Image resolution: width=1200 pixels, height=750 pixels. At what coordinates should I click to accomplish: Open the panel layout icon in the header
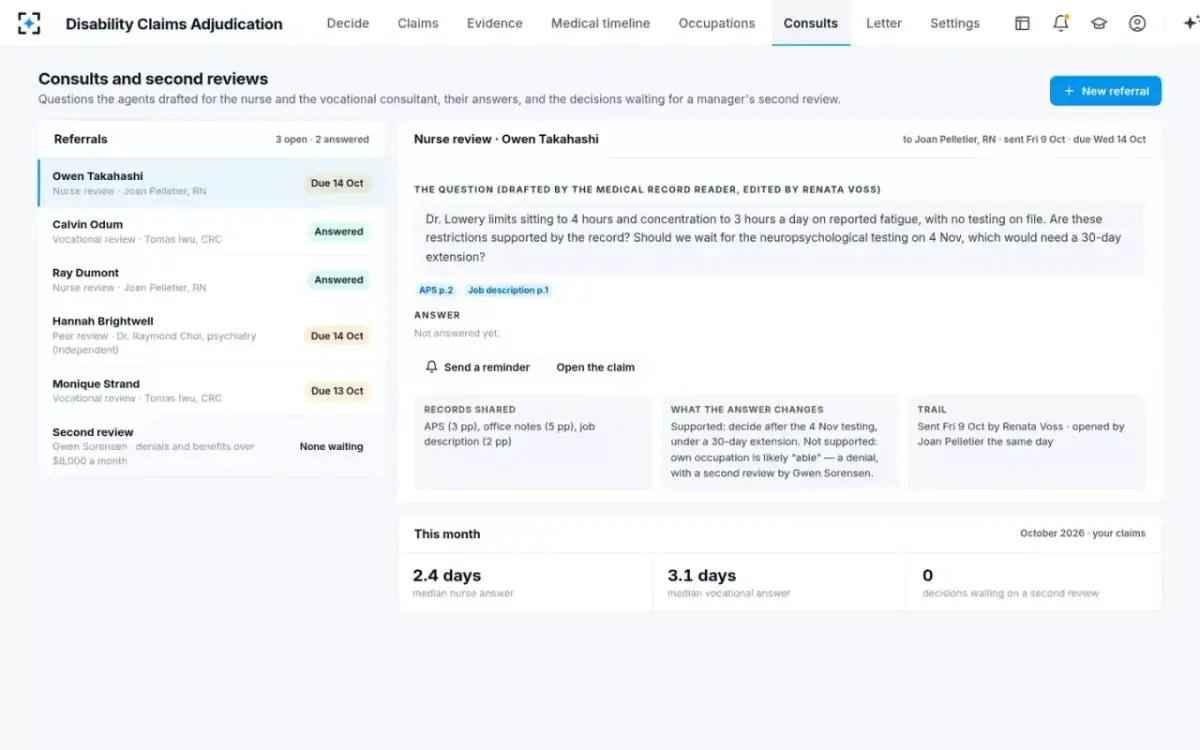[1022, 23]
